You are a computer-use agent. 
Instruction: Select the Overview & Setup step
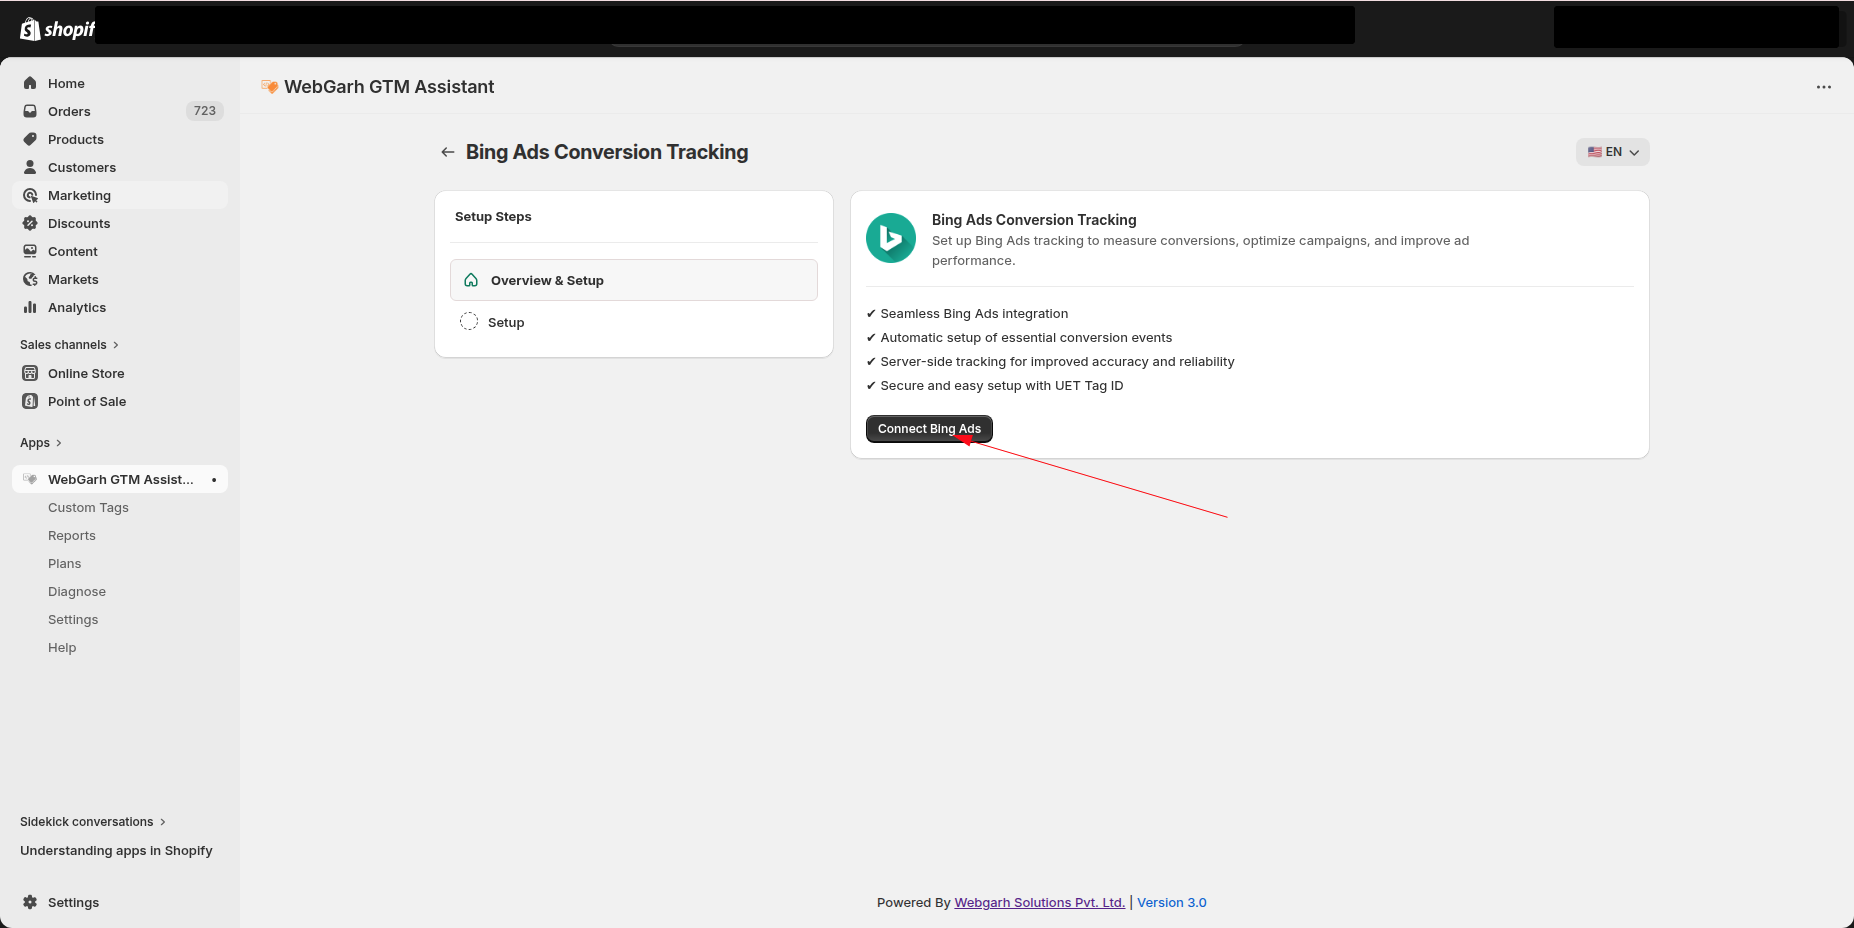(x=634, y=280)
